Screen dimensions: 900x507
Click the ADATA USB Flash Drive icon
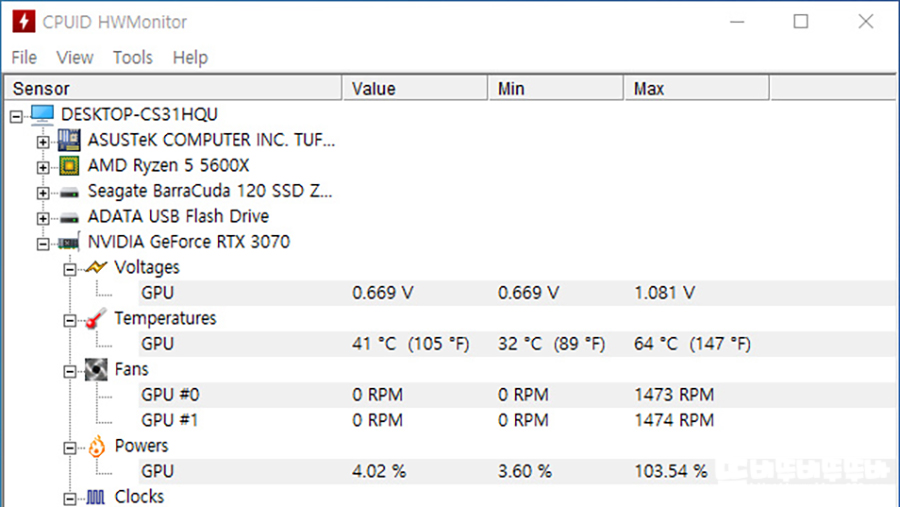point(69,218)
